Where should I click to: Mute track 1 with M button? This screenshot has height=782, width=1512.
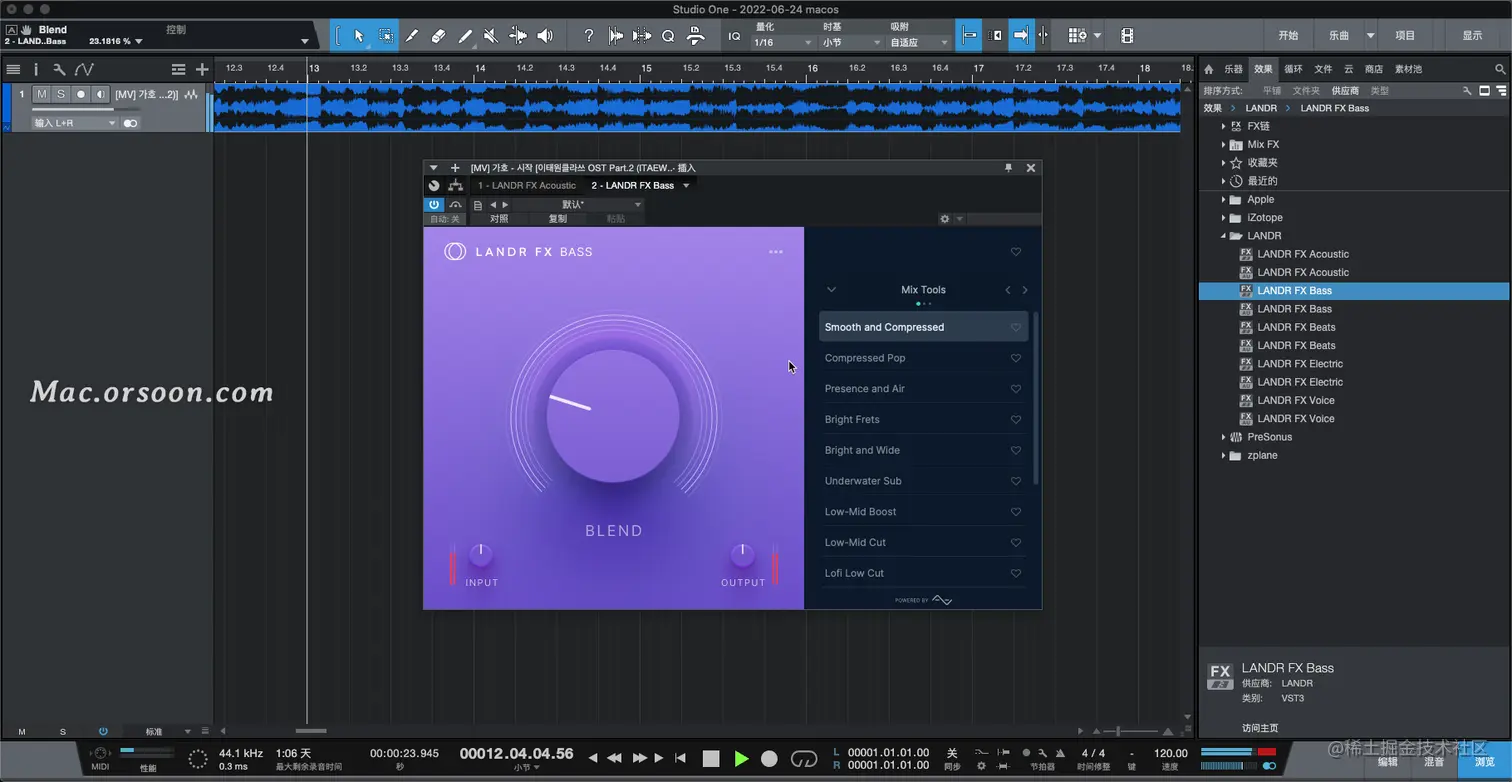click(42, 94)
